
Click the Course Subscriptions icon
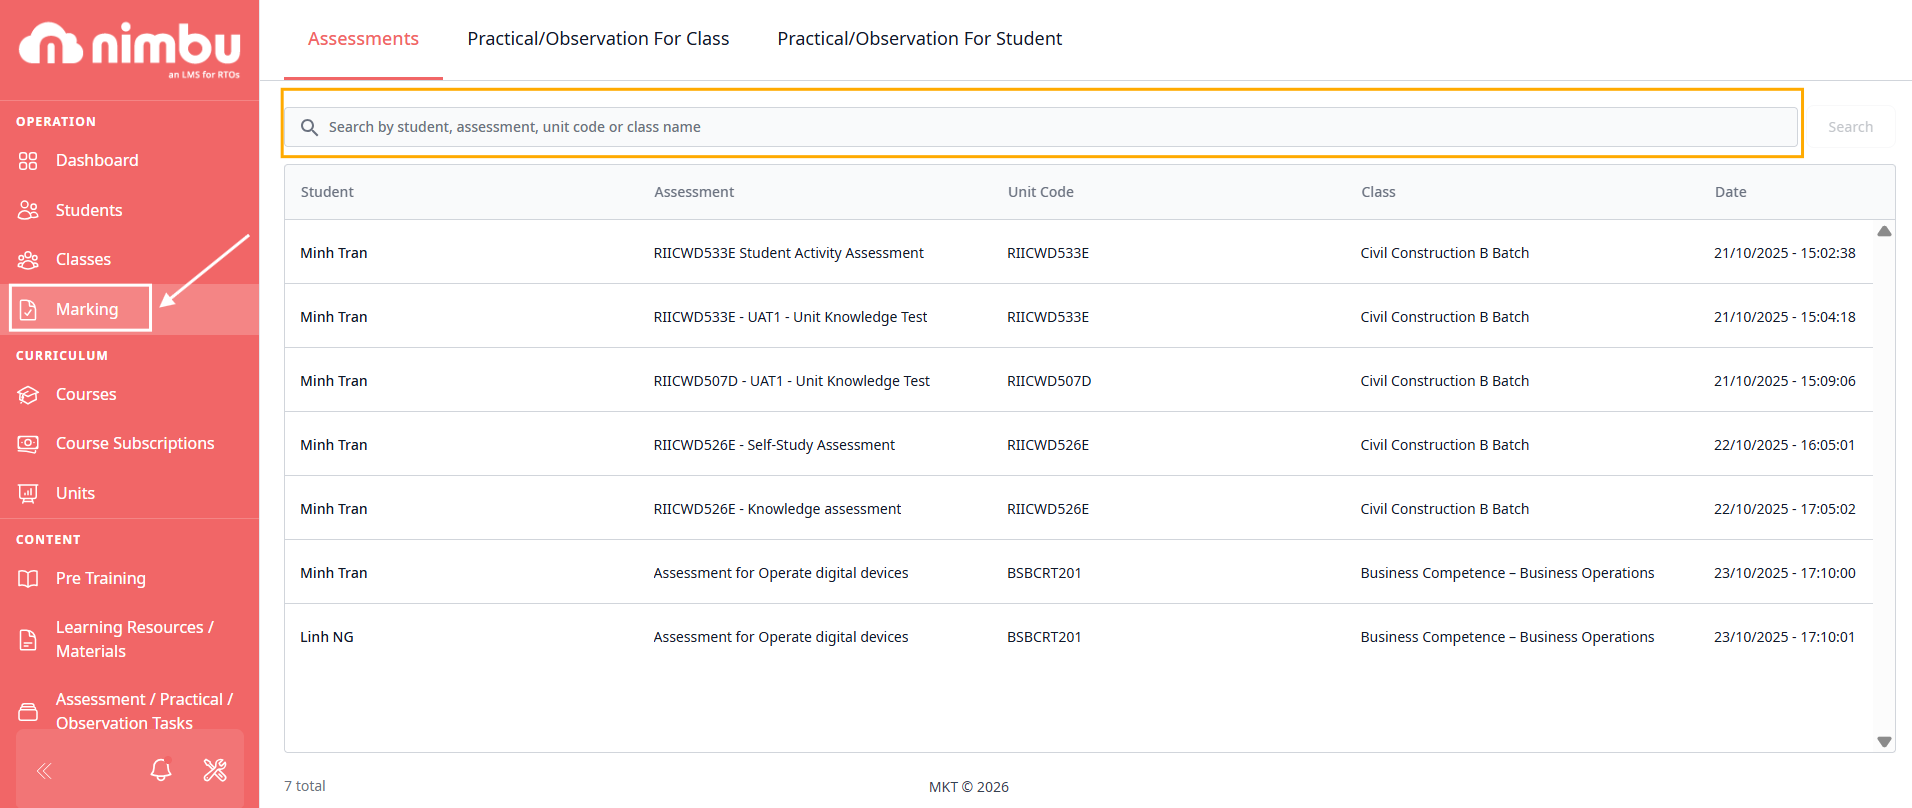tap(28, 444)
